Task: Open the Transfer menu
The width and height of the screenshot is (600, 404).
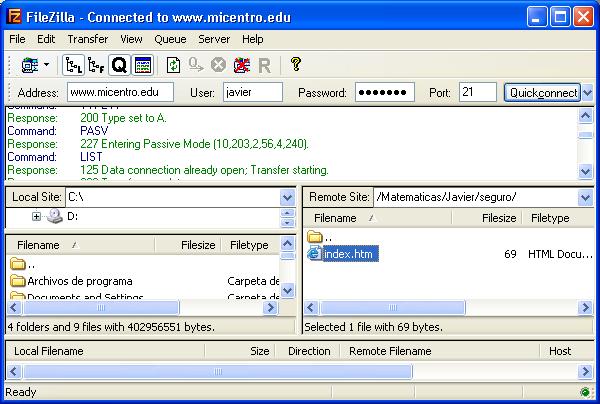Action: click(x=87, y=39)
